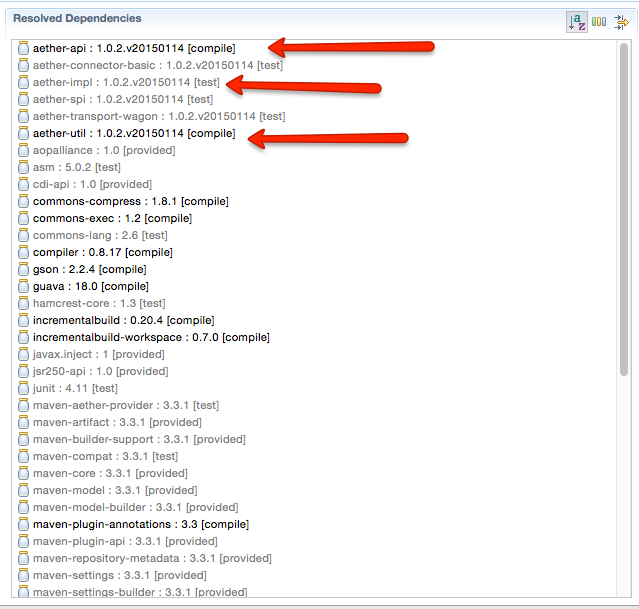
Task: Select asm : 5.0.2 [test]
Action: coord(77,167)
